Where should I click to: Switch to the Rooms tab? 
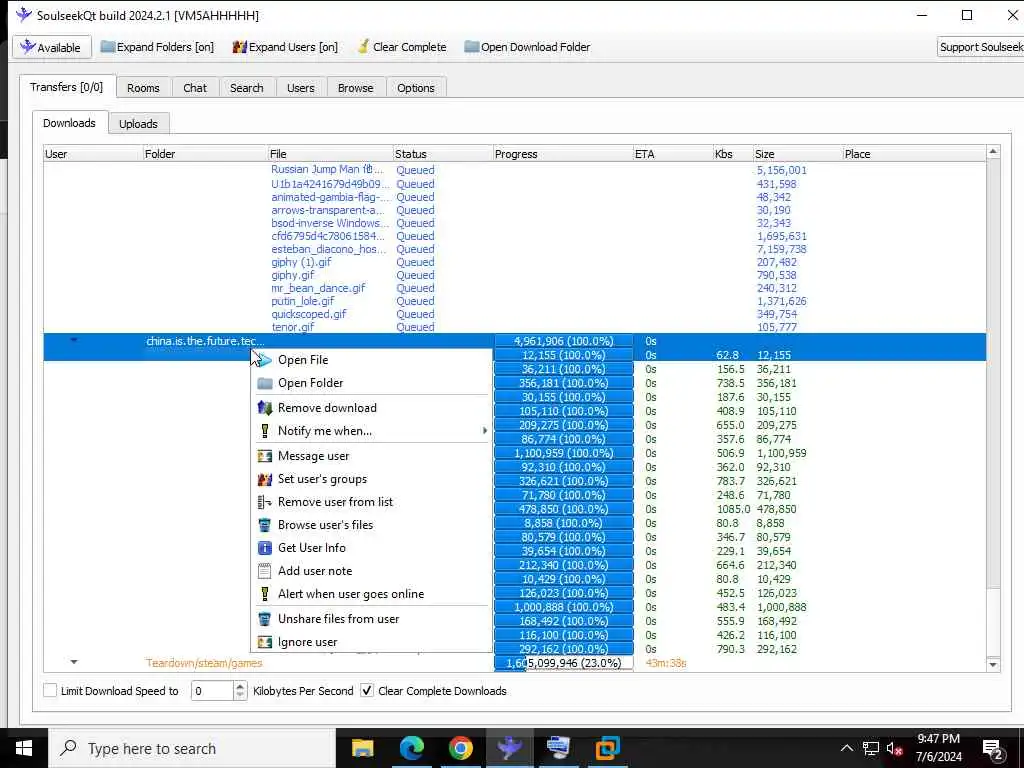coord(143,88)
